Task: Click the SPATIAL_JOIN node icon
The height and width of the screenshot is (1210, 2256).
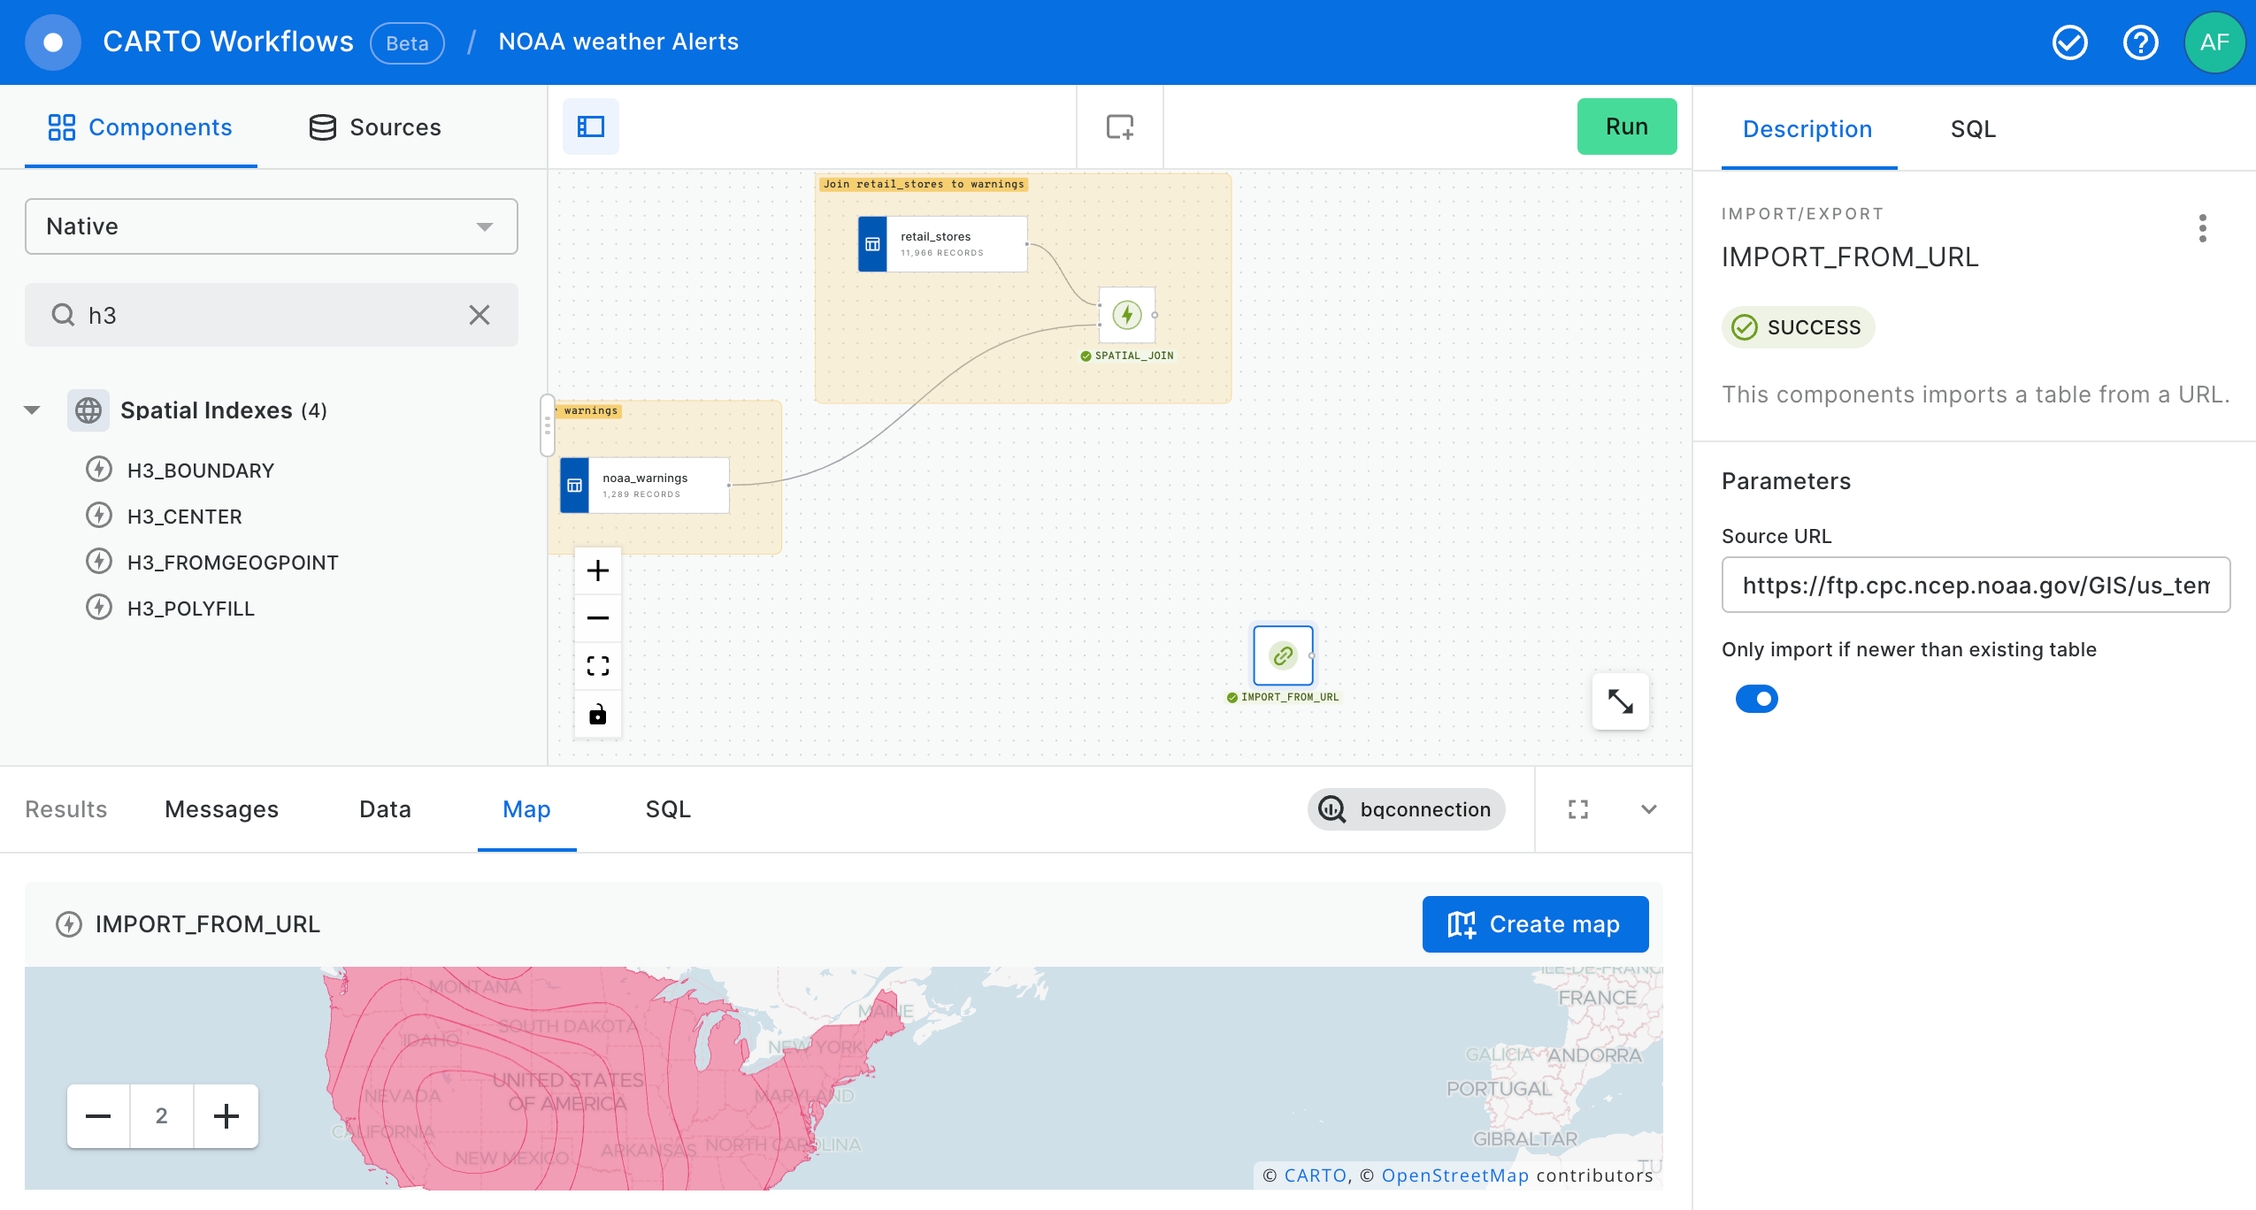Action: click(x=1127, y=315)
